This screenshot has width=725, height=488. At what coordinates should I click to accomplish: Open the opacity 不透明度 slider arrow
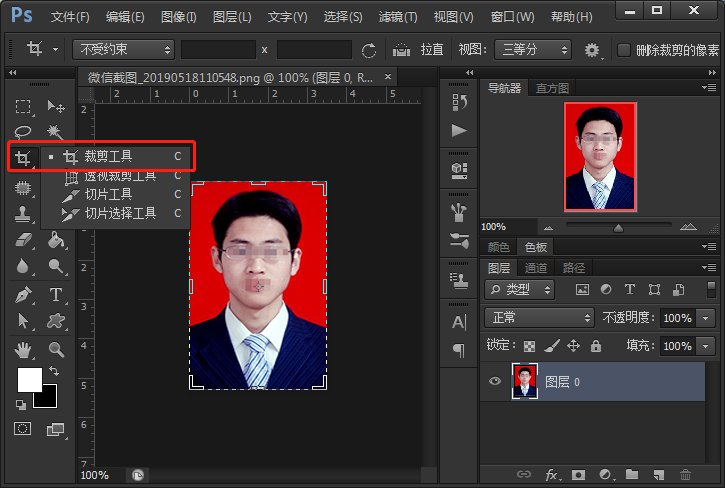706,318
